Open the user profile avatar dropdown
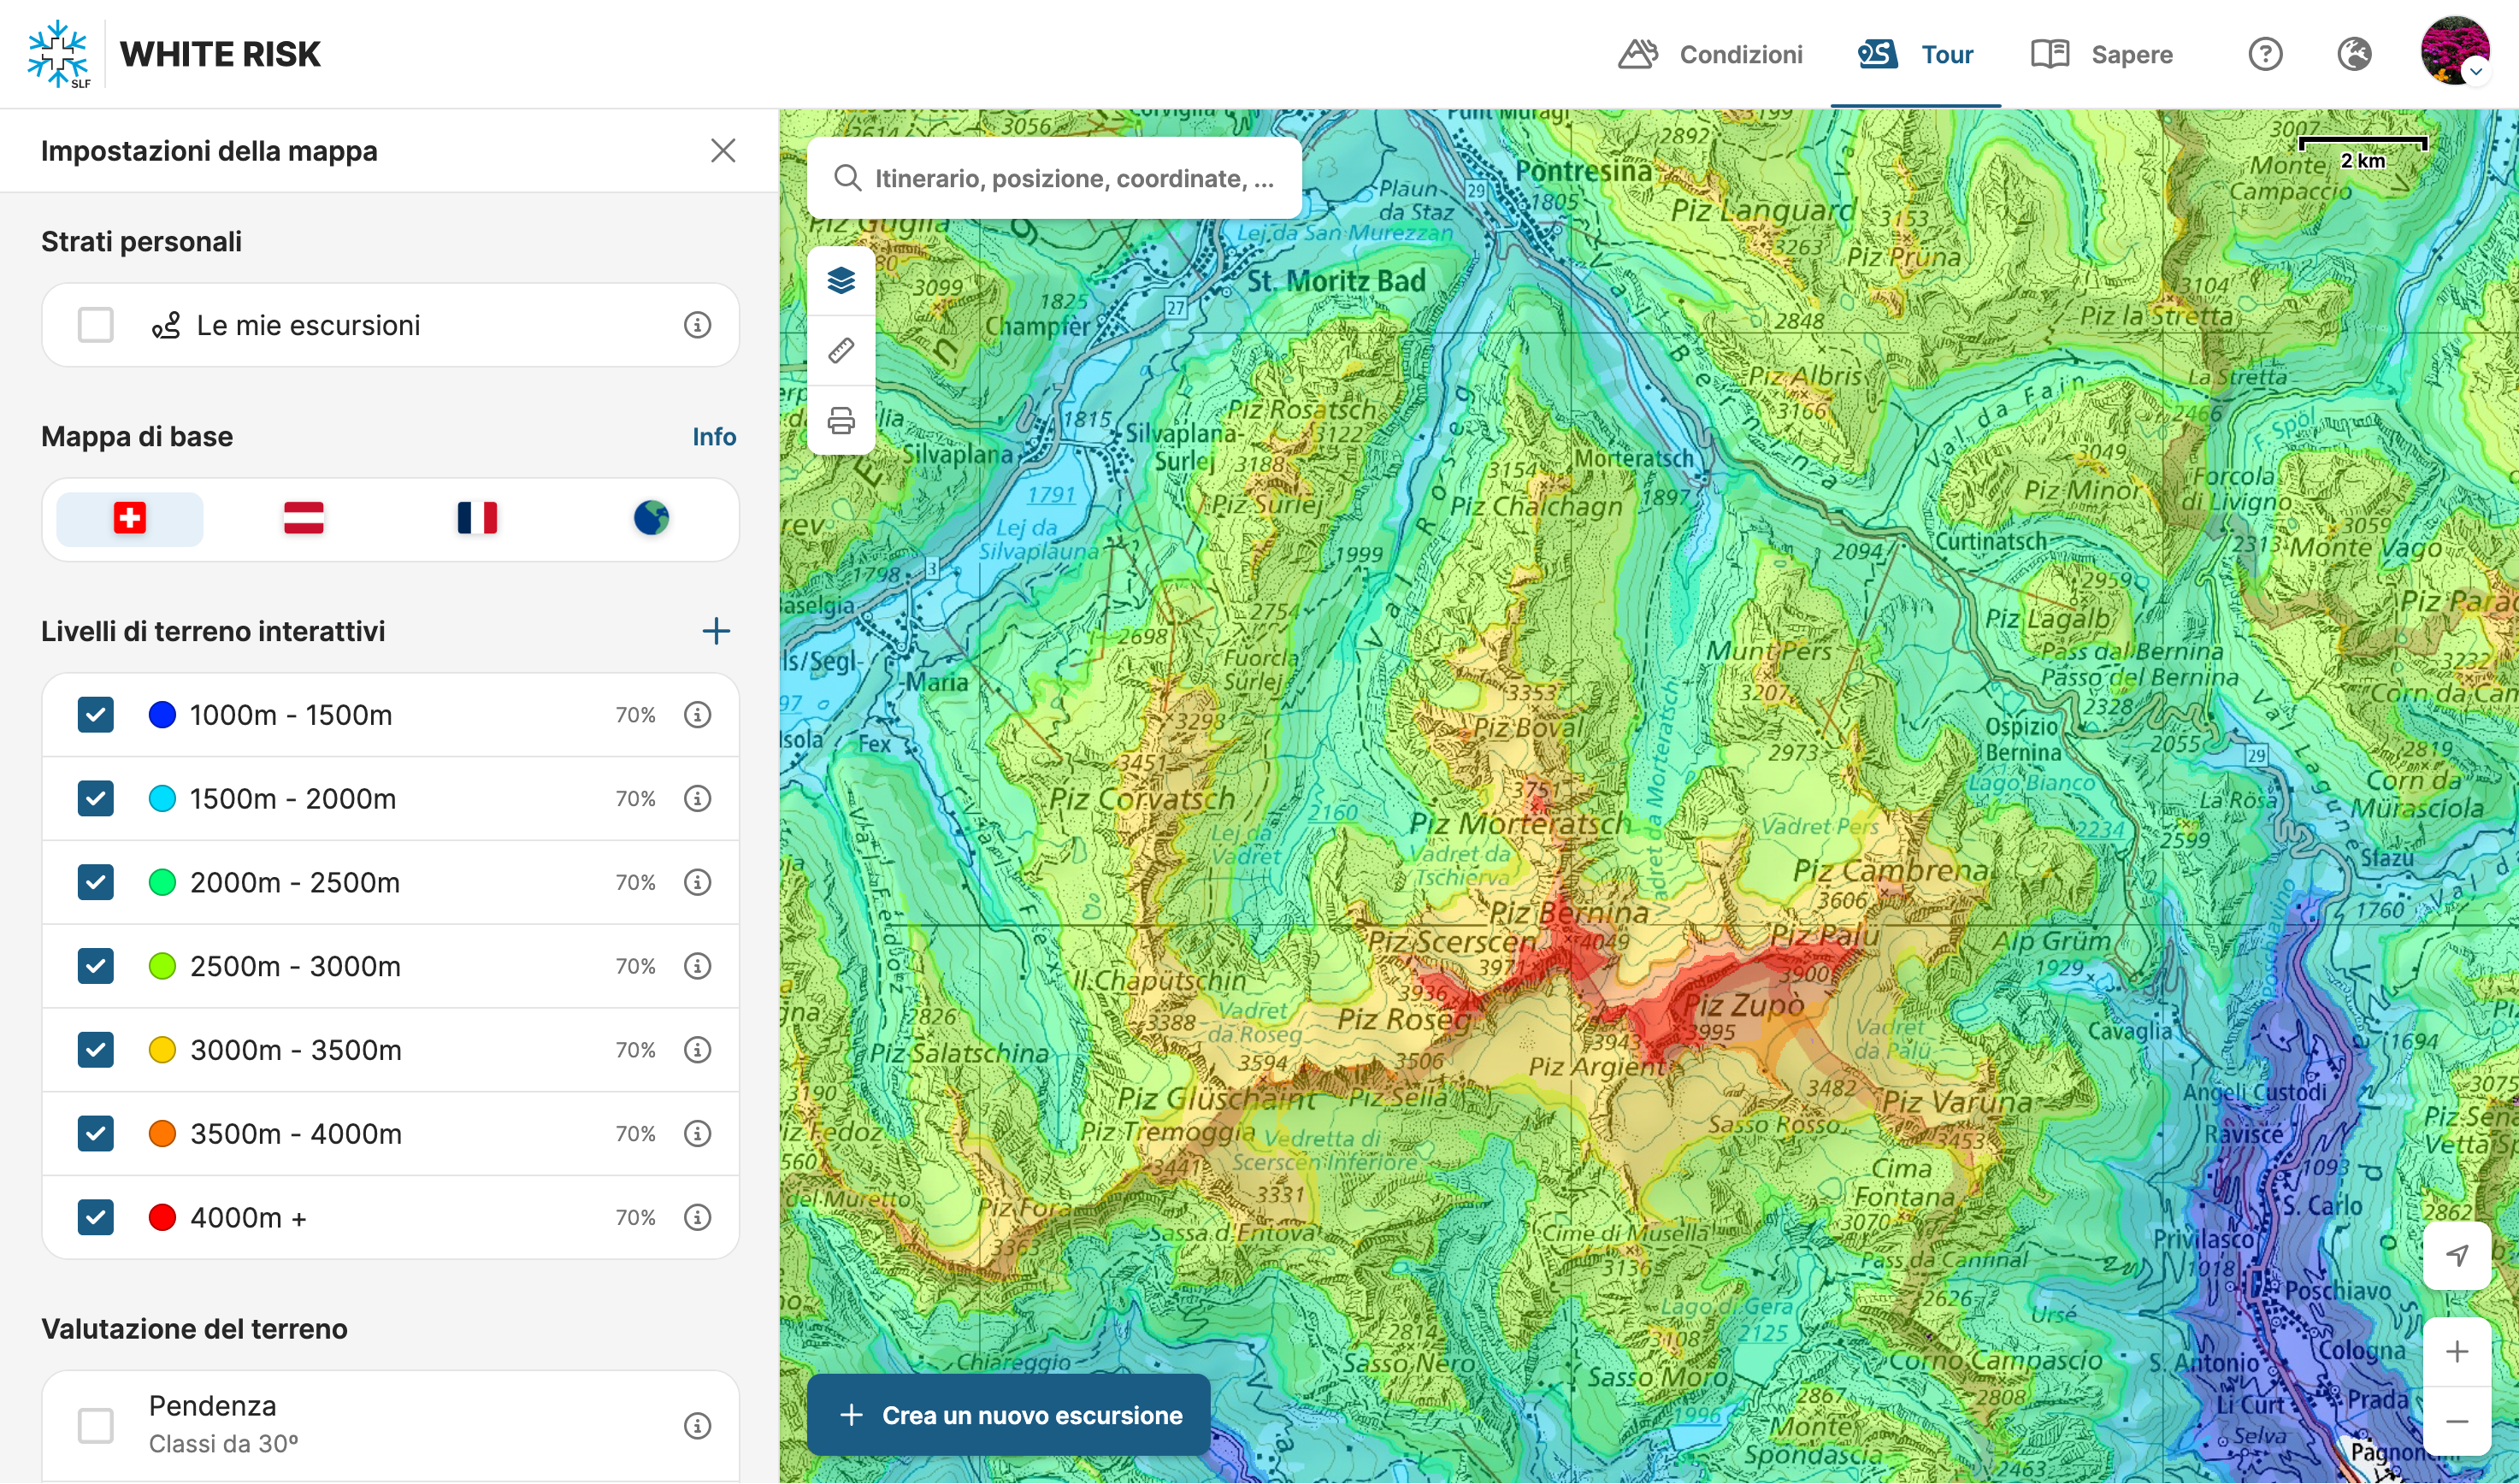2519x1484 pixels. coord(2455,52)
